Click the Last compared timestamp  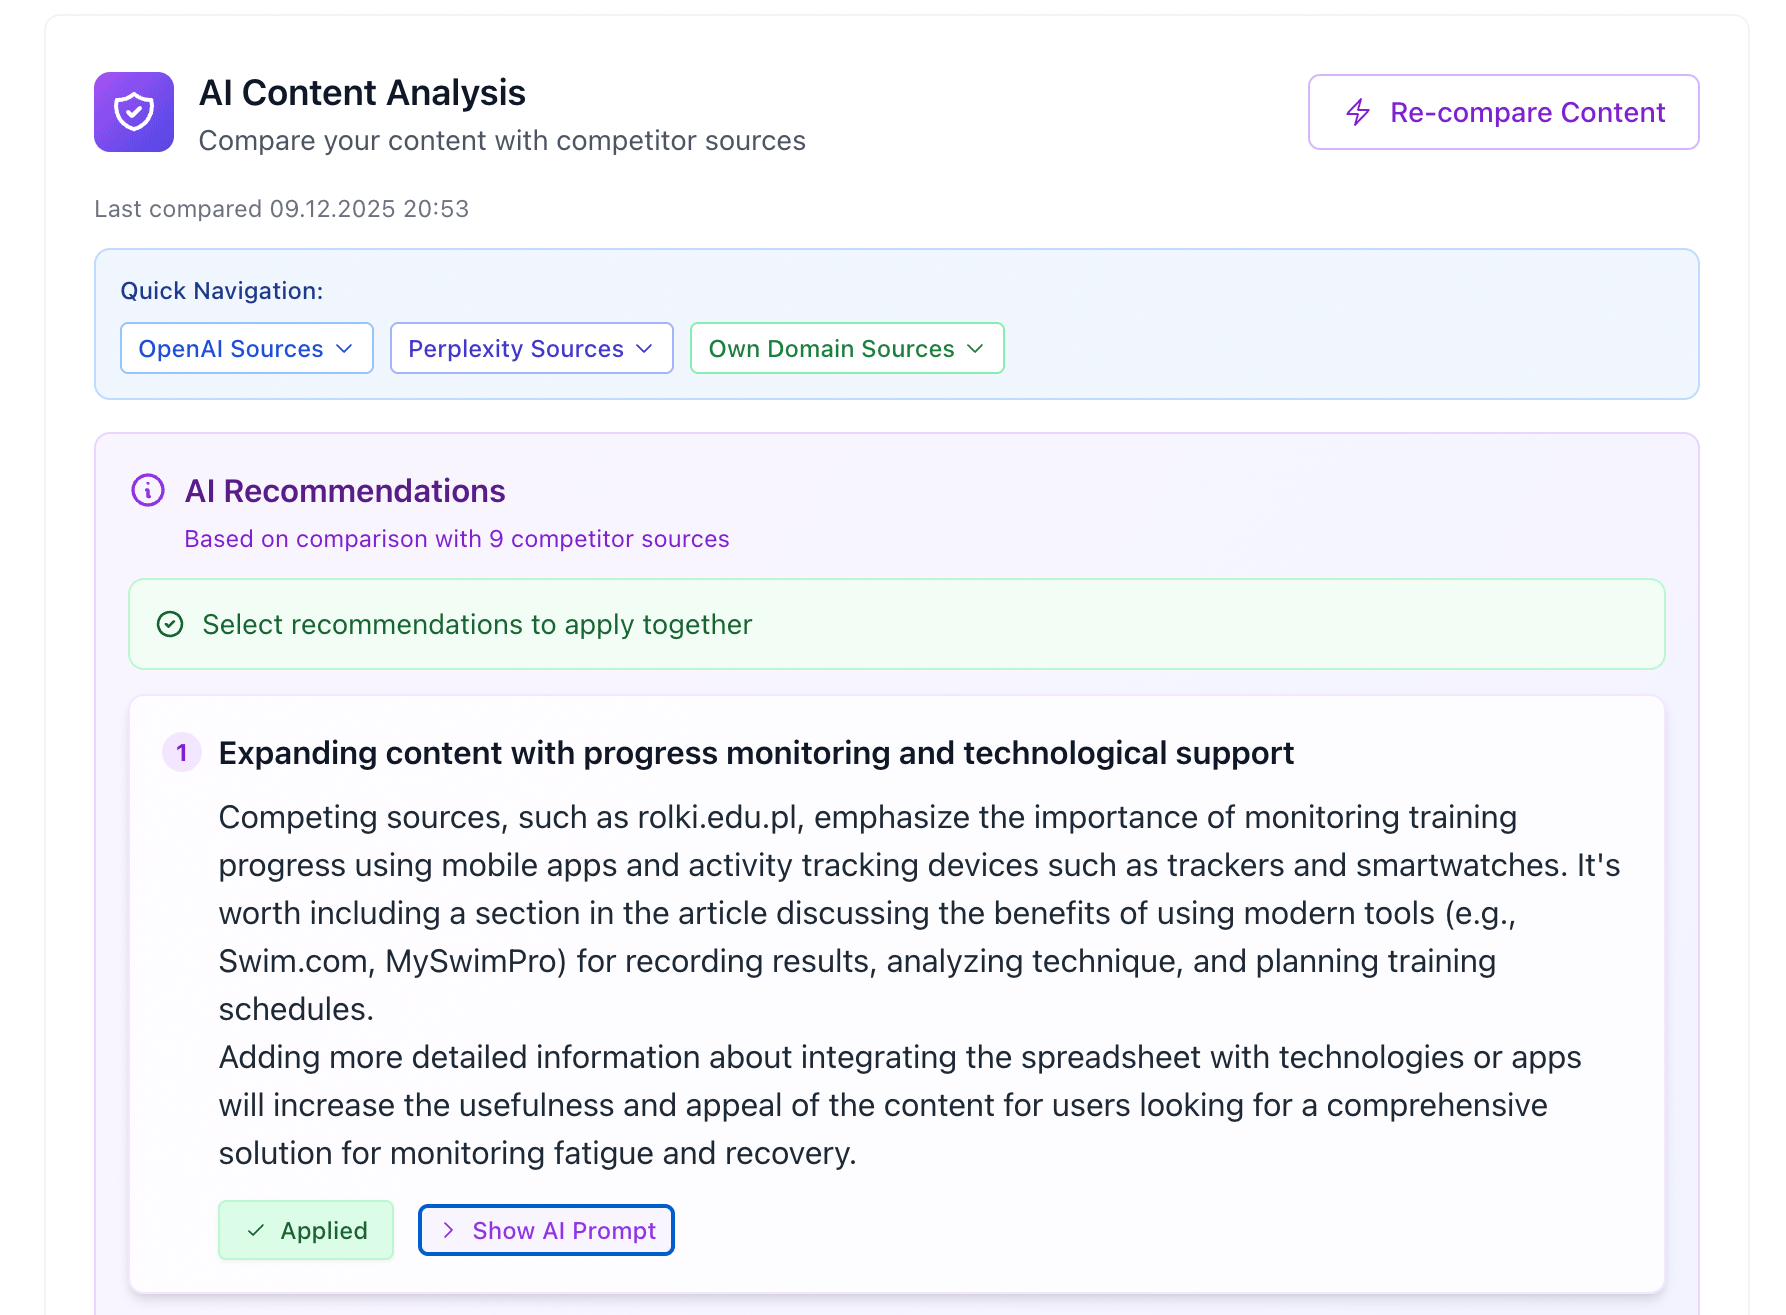pyautogui.click(x=281, y=209)
